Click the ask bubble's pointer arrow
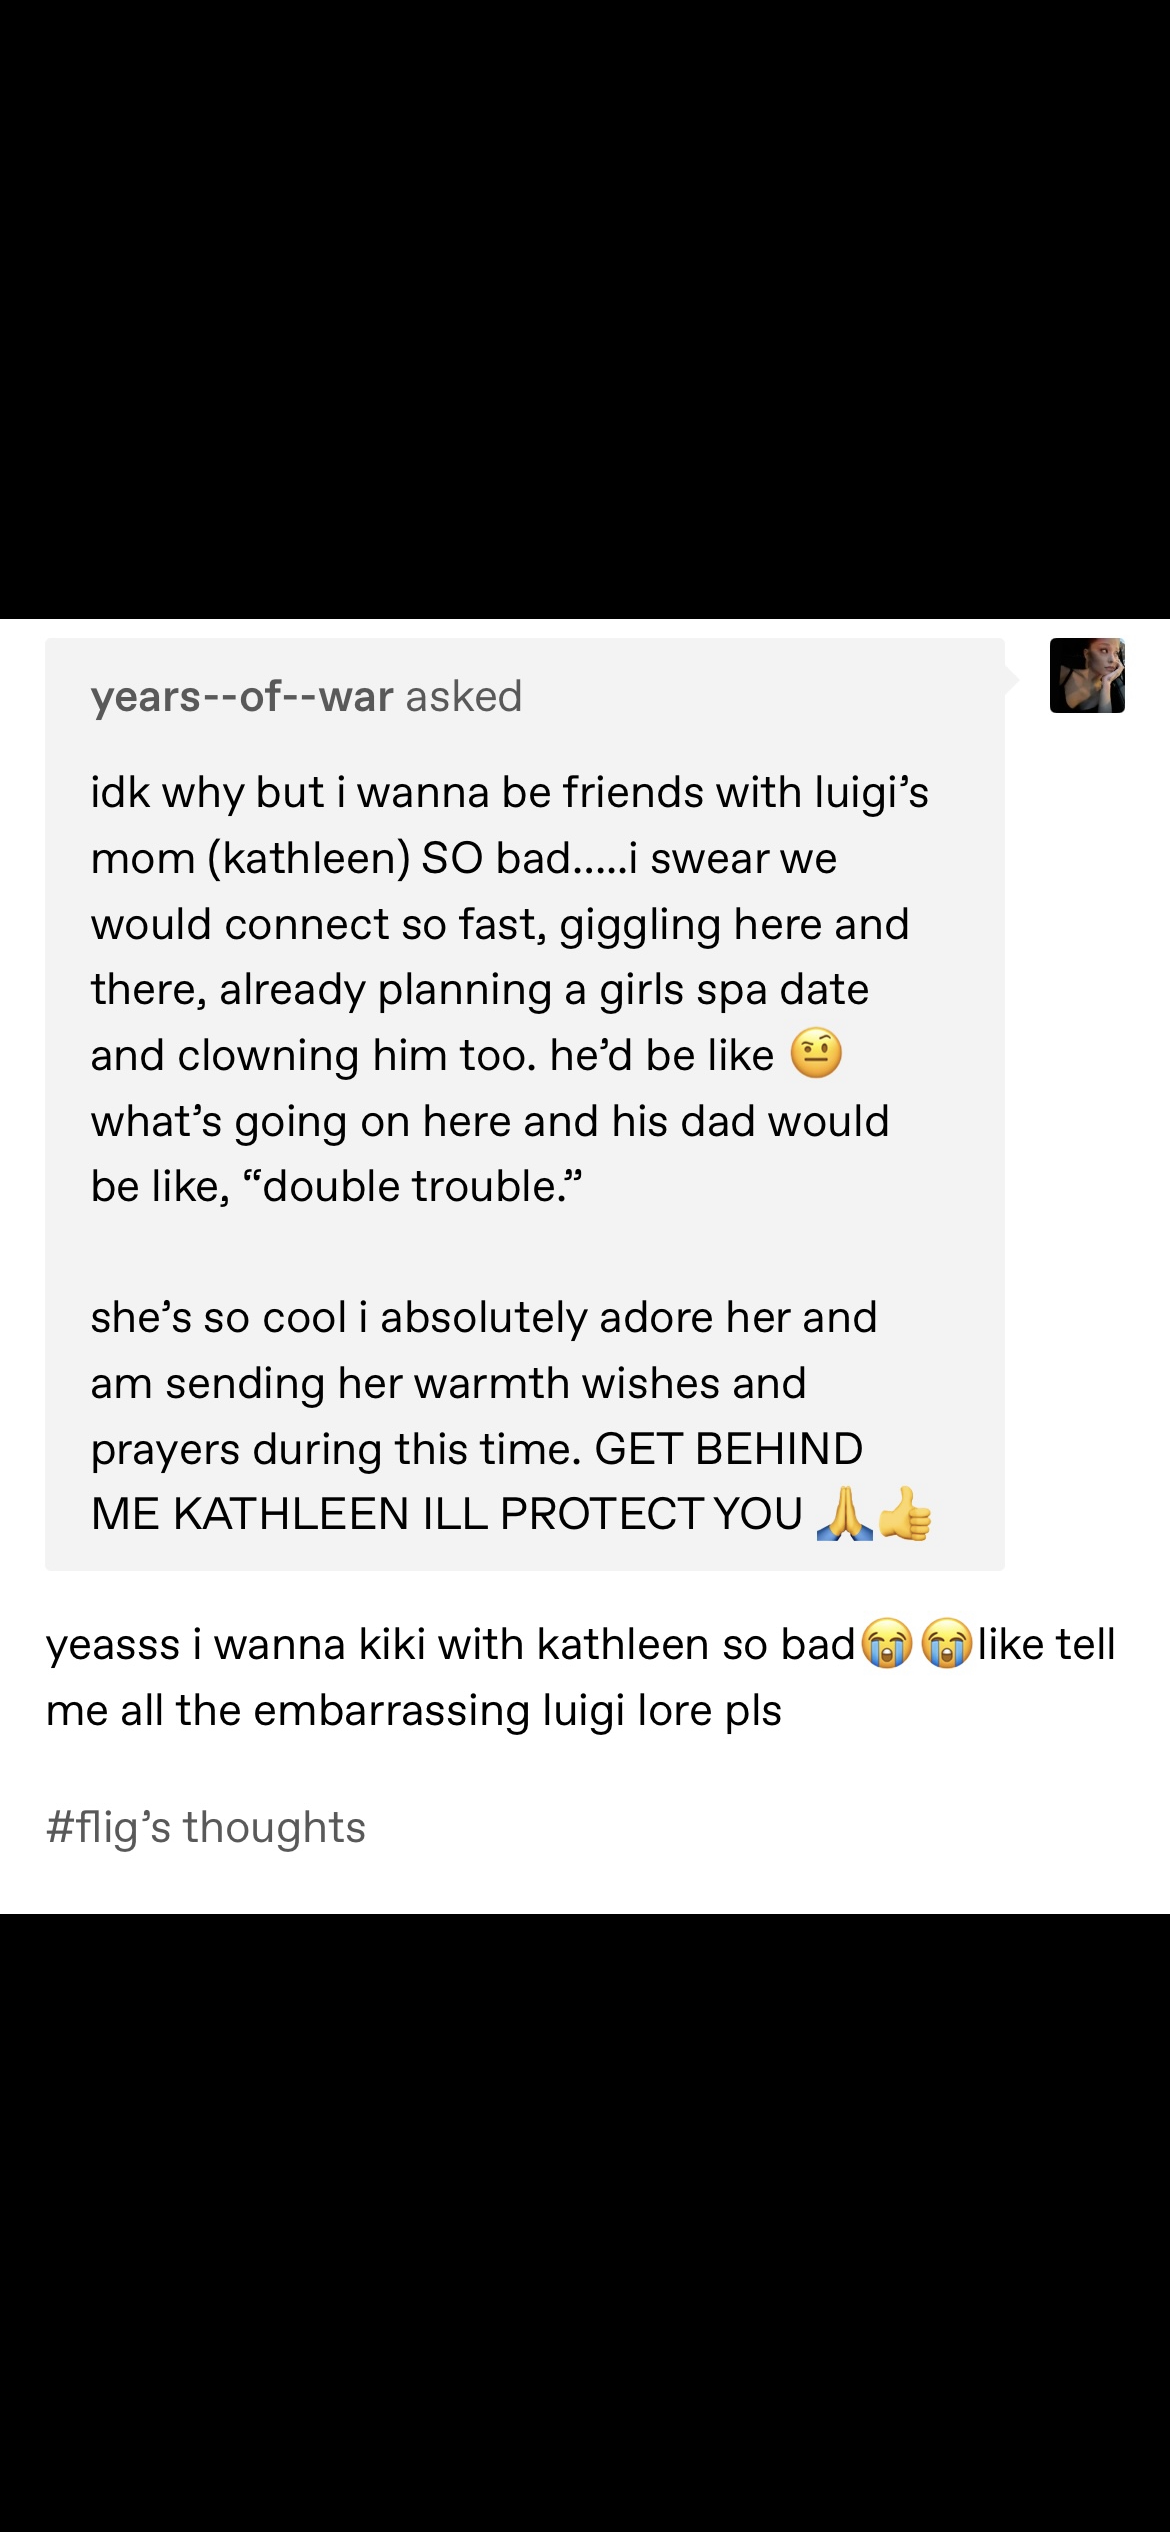 1011,680
